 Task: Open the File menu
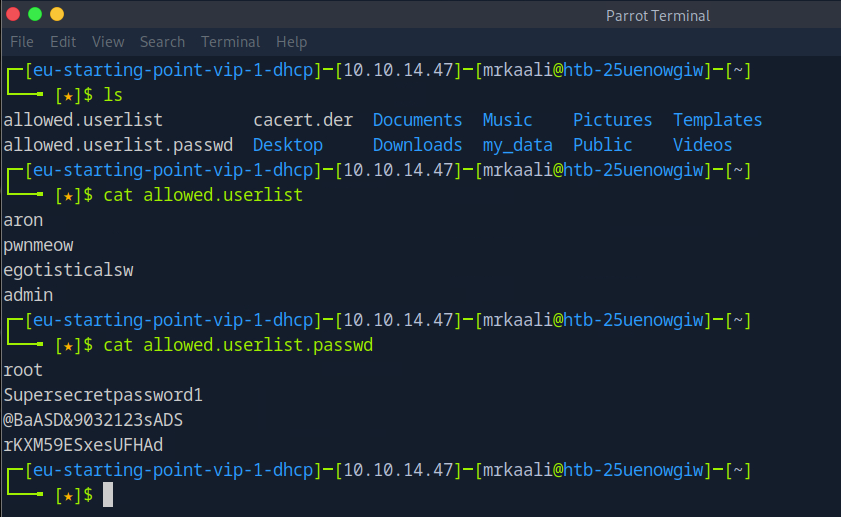pos(21,42)
